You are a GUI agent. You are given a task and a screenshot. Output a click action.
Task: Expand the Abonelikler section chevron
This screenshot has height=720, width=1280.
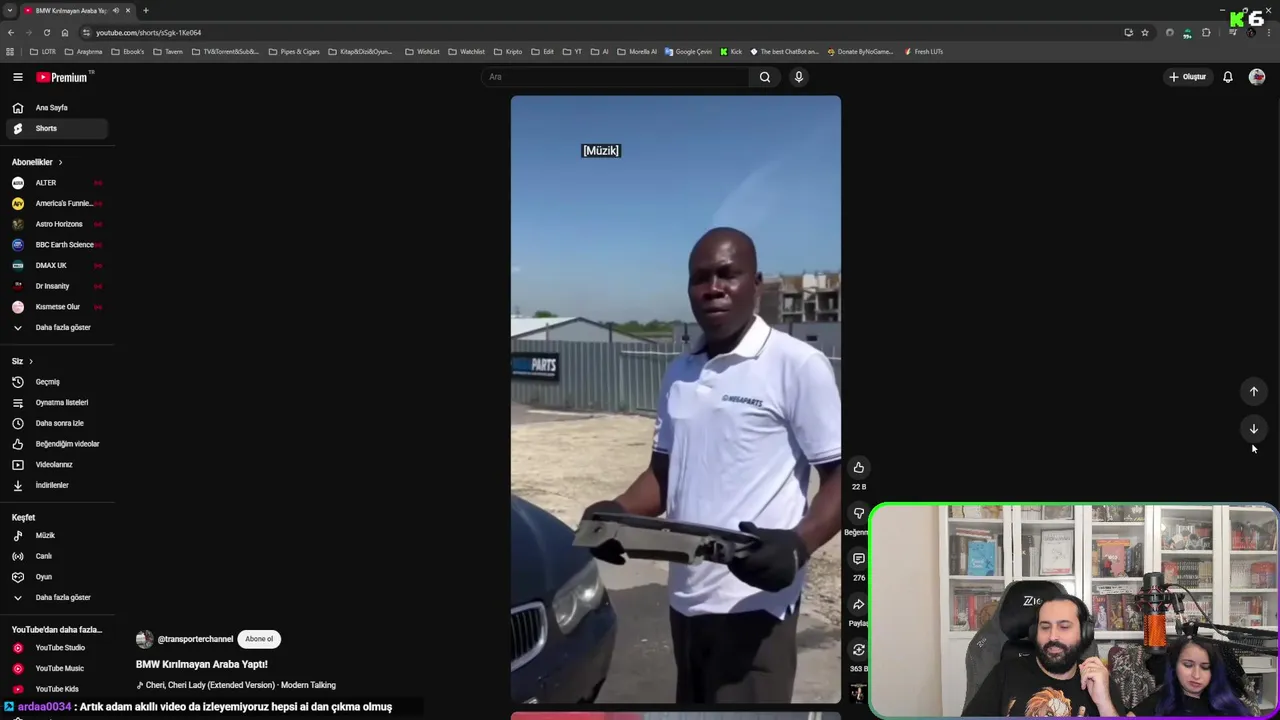pos(60,162)
